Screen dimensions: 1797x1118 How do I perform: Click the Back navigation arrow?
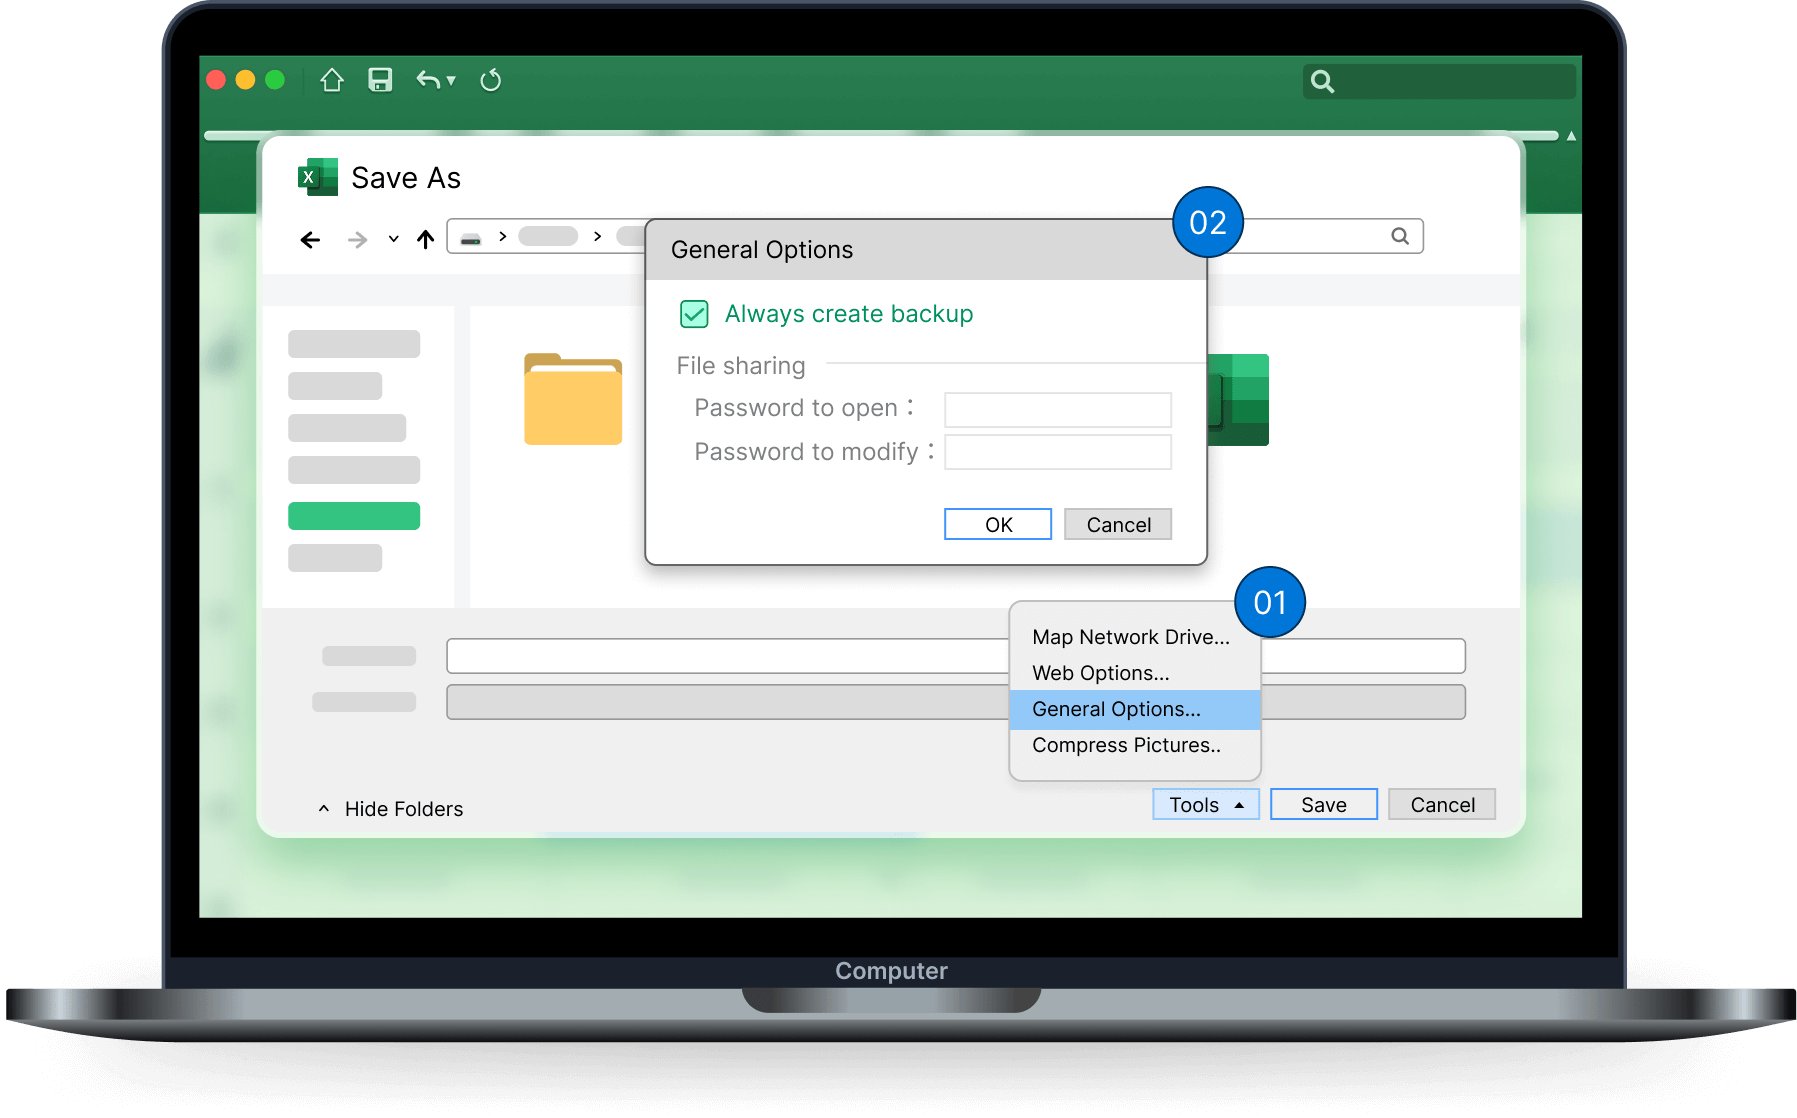tap(310, 239)
